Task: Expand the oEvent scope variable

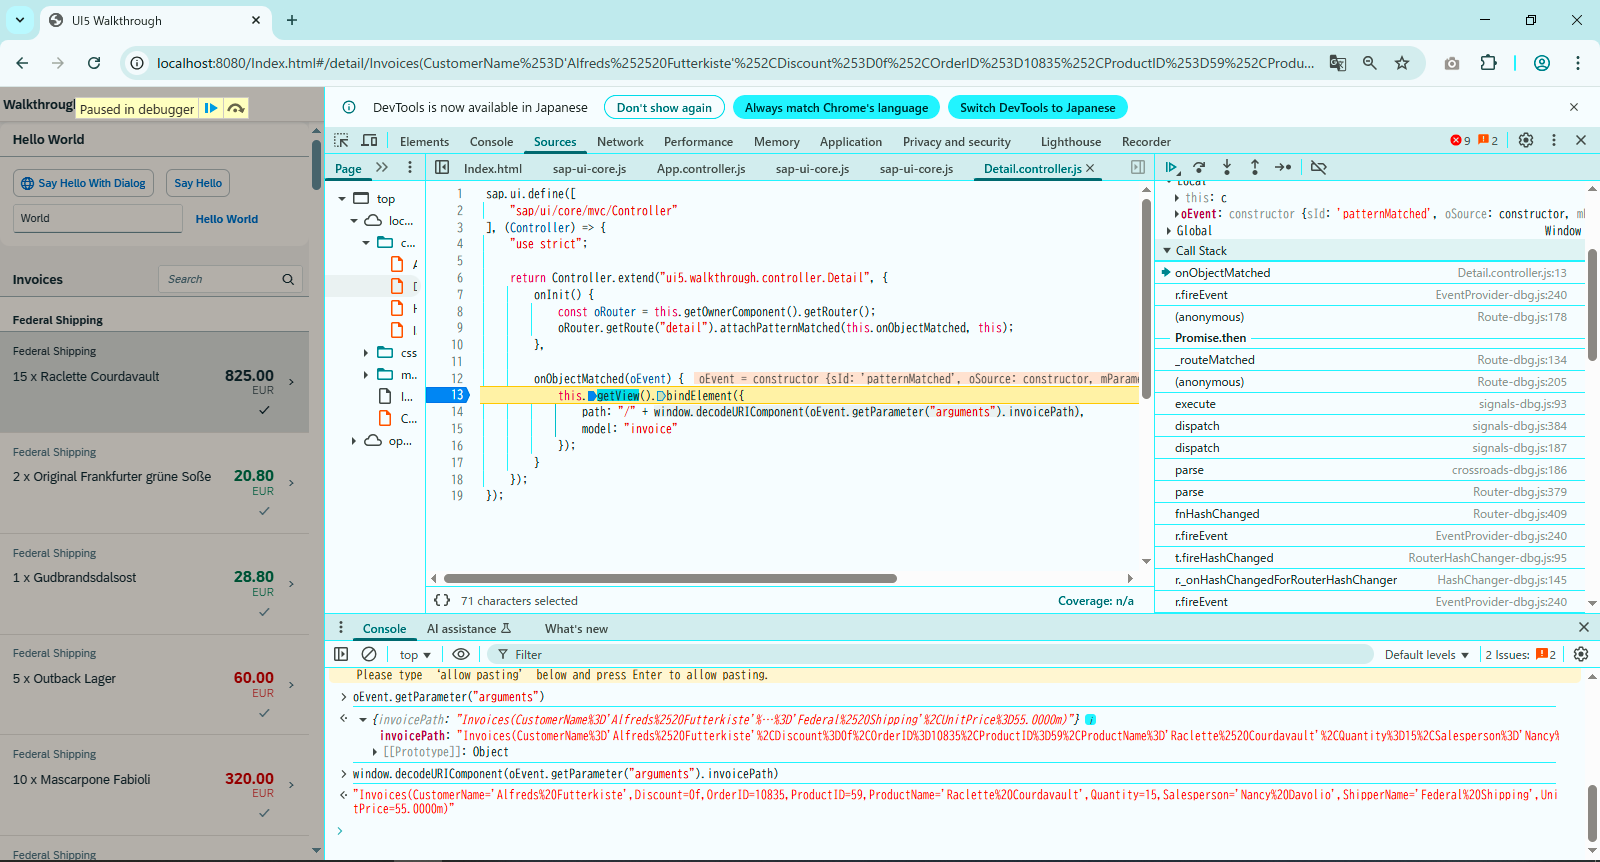Action: [x=1177, y=214]
